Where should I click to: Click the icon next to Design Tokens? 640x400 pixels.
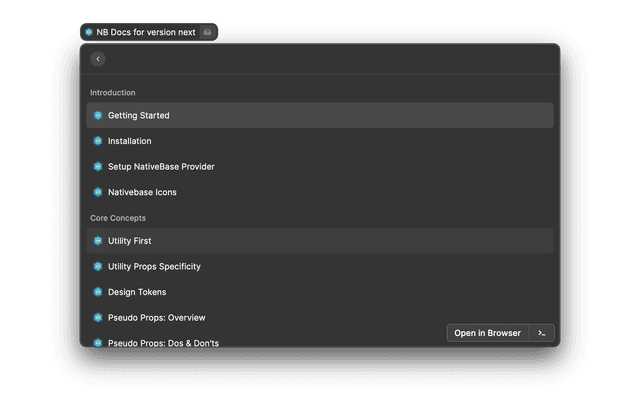pos(98,292)
